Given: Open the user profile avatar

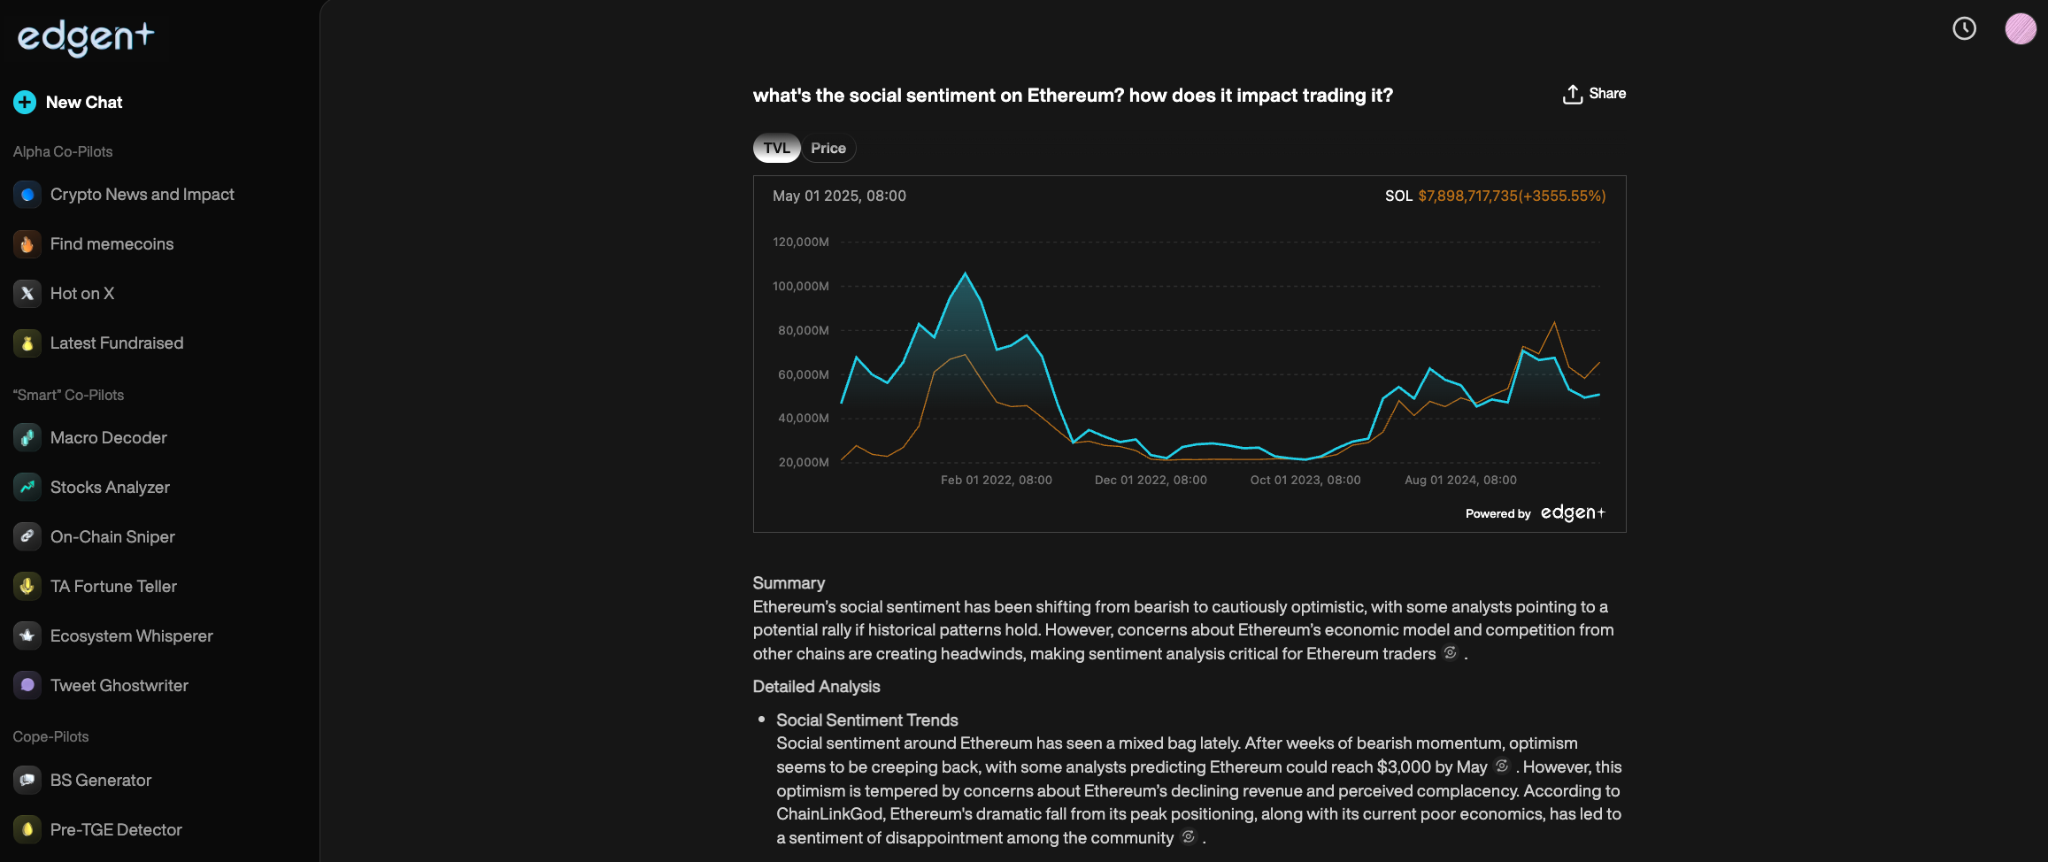Looking at the screenshot, I should [2020, 29].
